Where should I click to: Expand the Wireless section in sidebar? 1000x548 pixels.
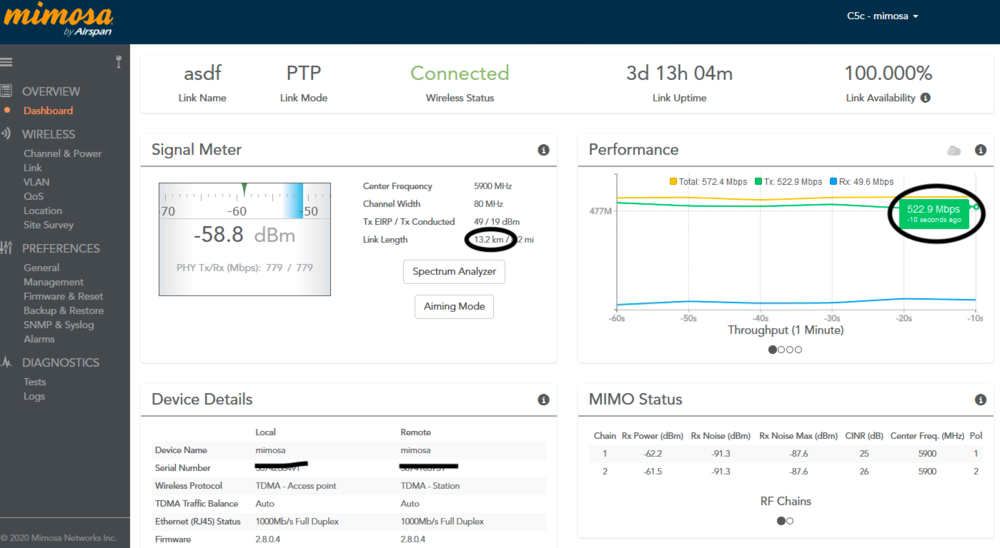click(48, 134)
